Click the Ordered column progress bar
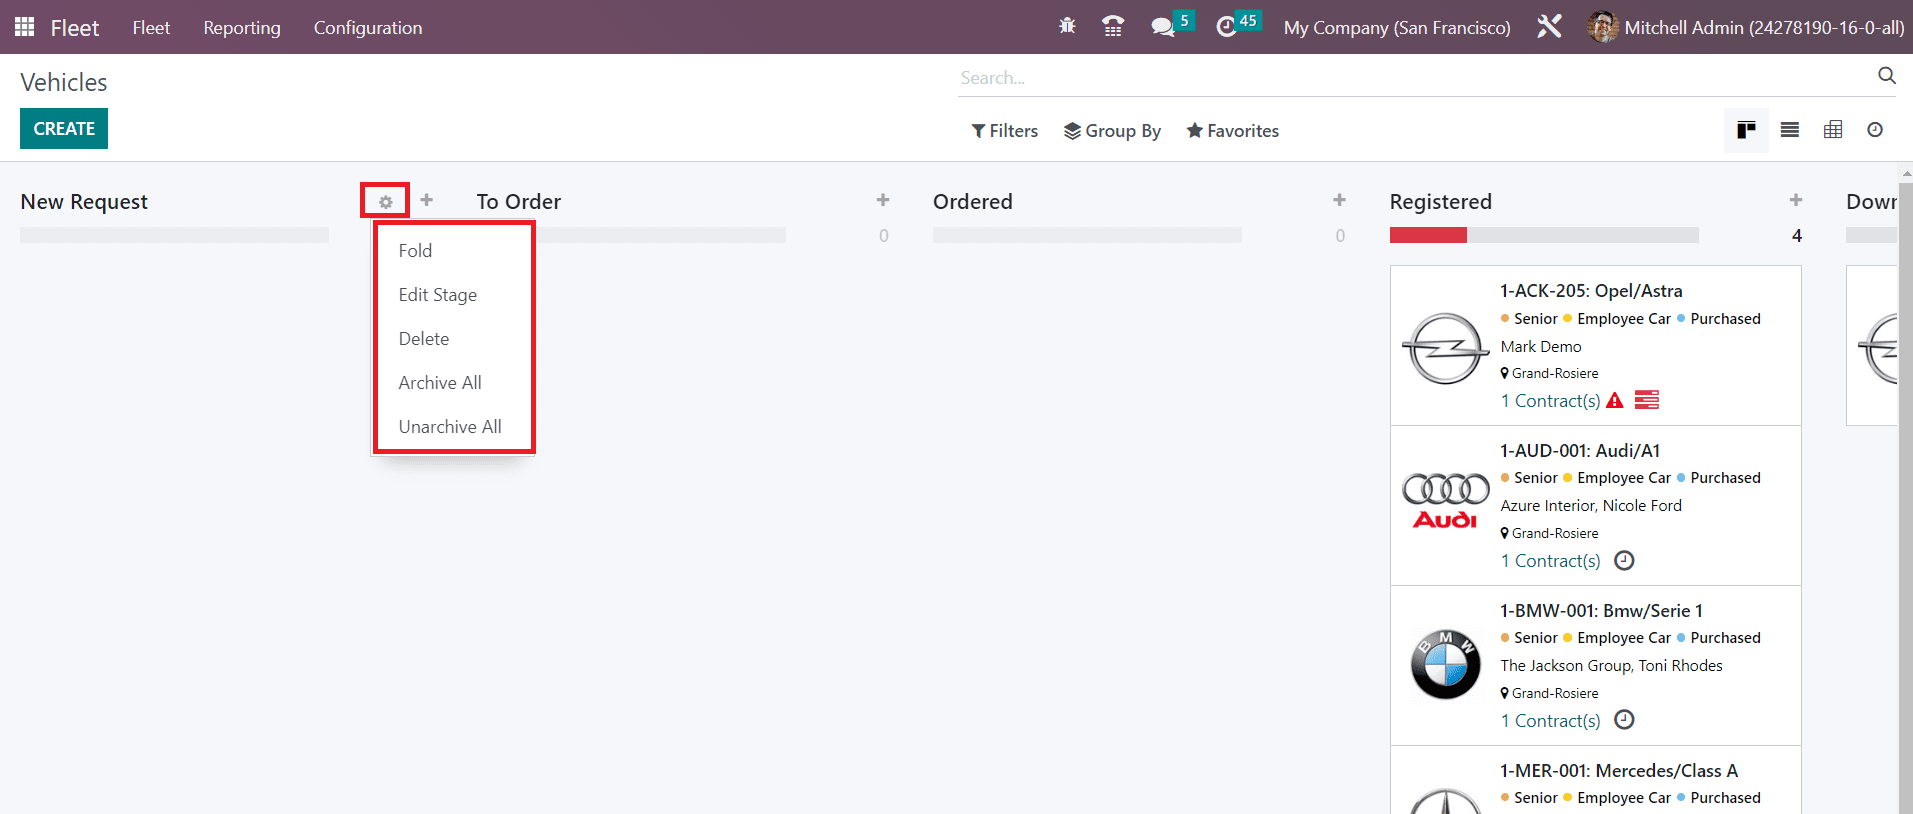The height and width of the screenshot is (814, 1913). point(1087,235)
